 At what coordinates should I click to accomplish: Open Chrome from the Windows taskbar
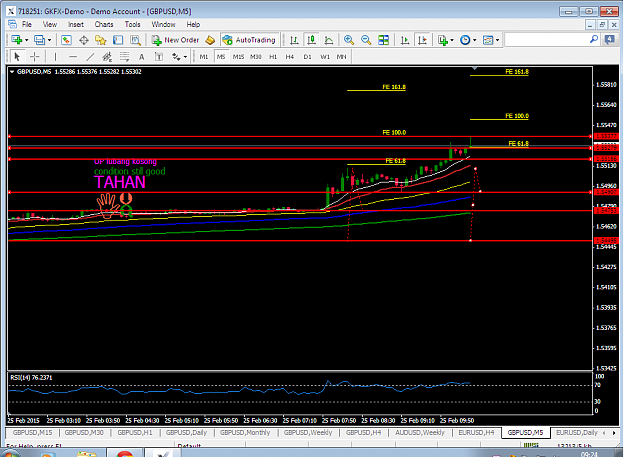(125, 453)
